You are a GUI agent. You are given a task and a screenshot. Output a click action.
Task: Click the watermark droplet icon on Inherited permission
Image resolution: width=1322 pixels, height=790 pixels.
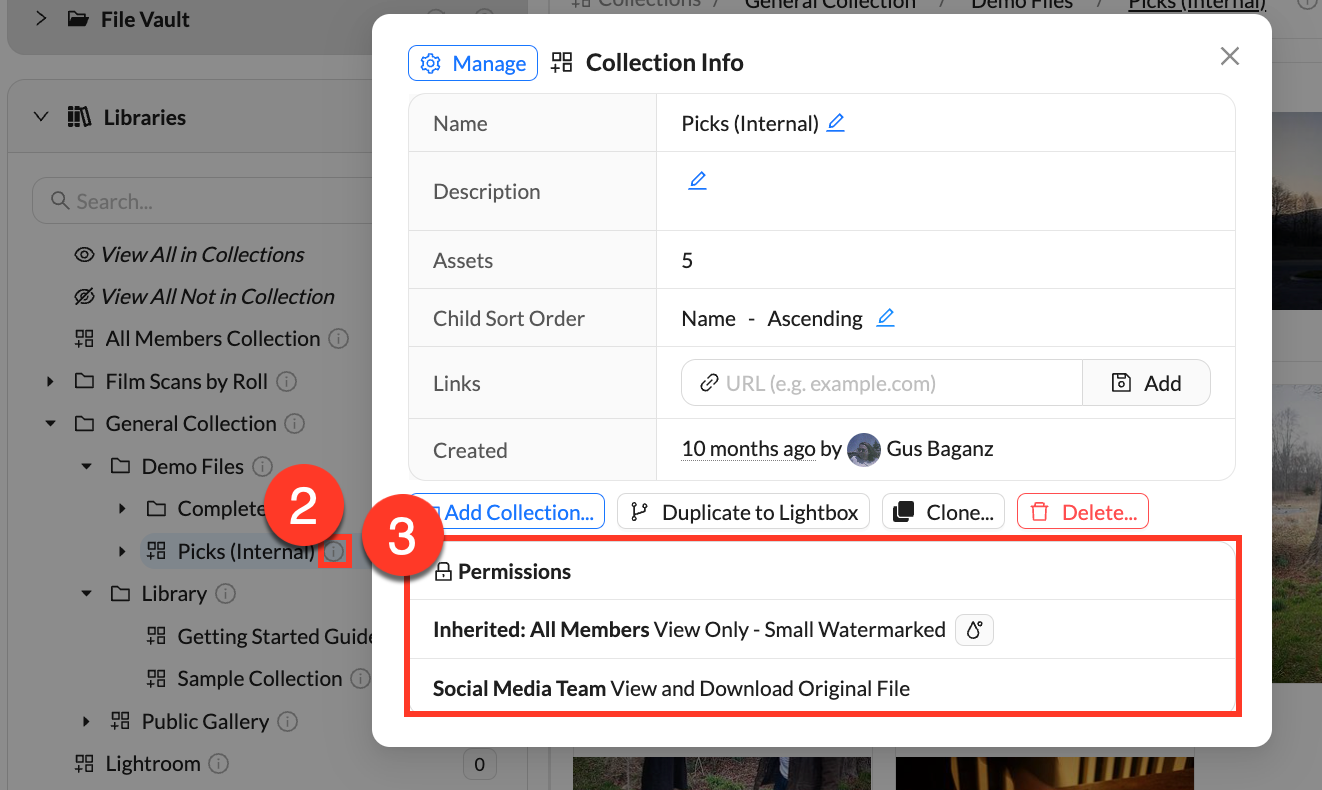point(973,630)
